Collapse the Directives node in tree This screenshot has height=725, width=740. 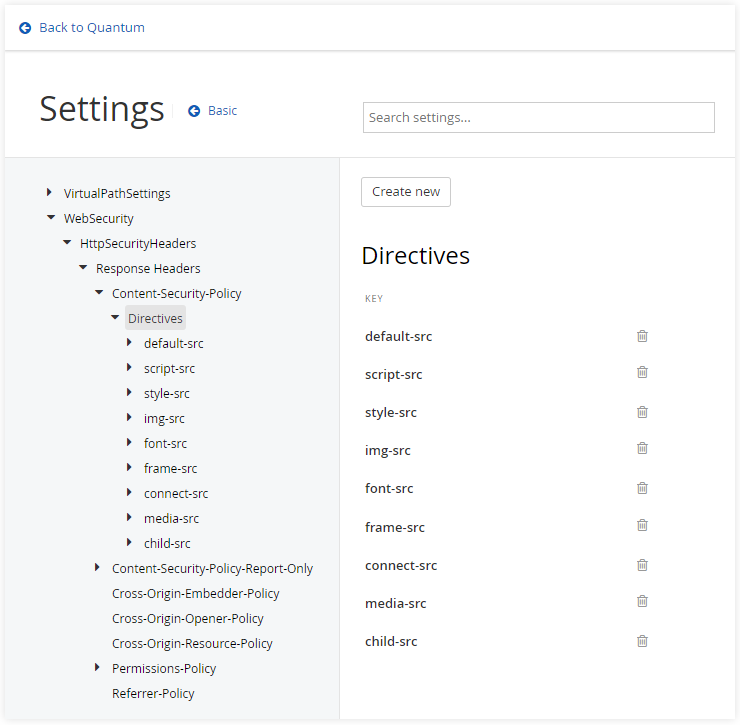(114, 318)
